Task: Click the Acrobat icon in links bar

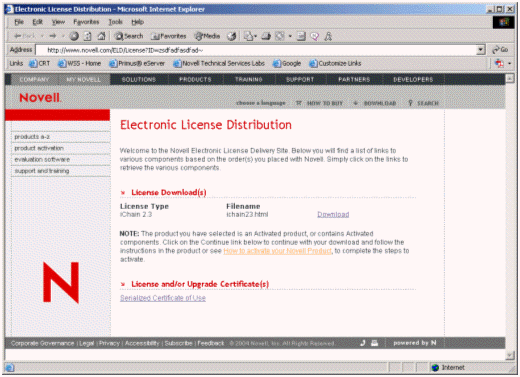Action: pos(499,63)
